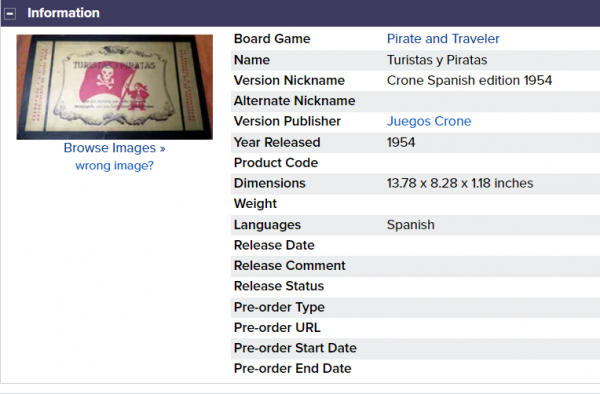
Task: Open the Turistas y Piratas box thumbnail
Action: 114,87
